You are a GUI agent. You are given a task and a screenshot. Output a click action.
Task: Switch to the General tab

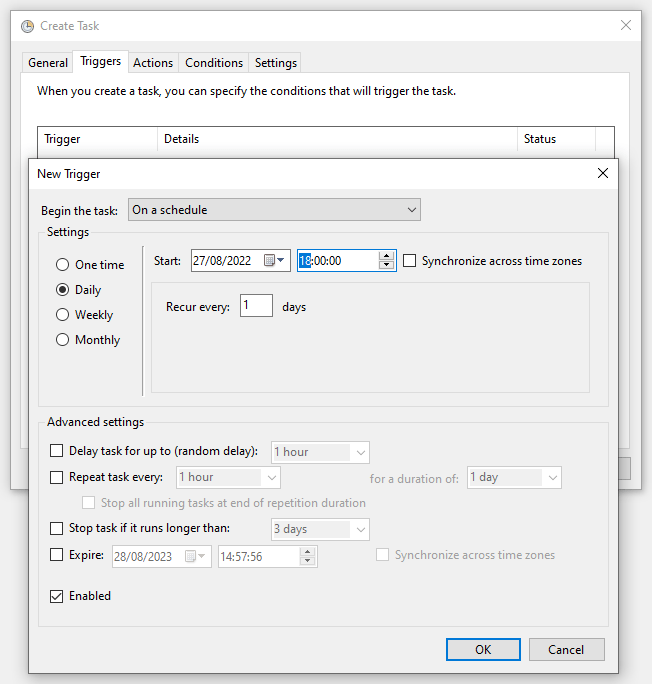[x=48, y=63]
